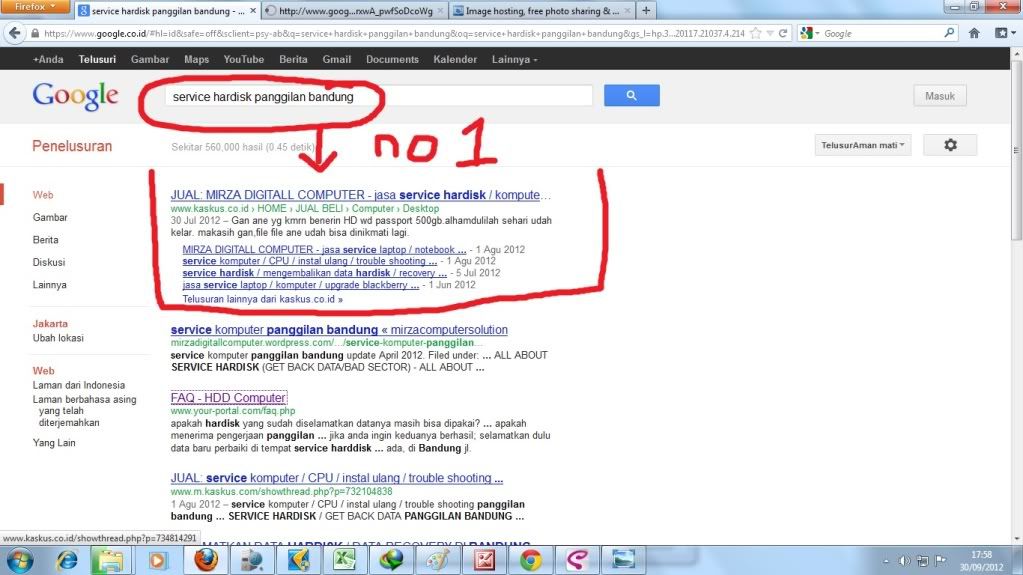Open Internet Download Manager taskbar icon
The height and width of the screenshot is (575, 1023).
(391, 561)
